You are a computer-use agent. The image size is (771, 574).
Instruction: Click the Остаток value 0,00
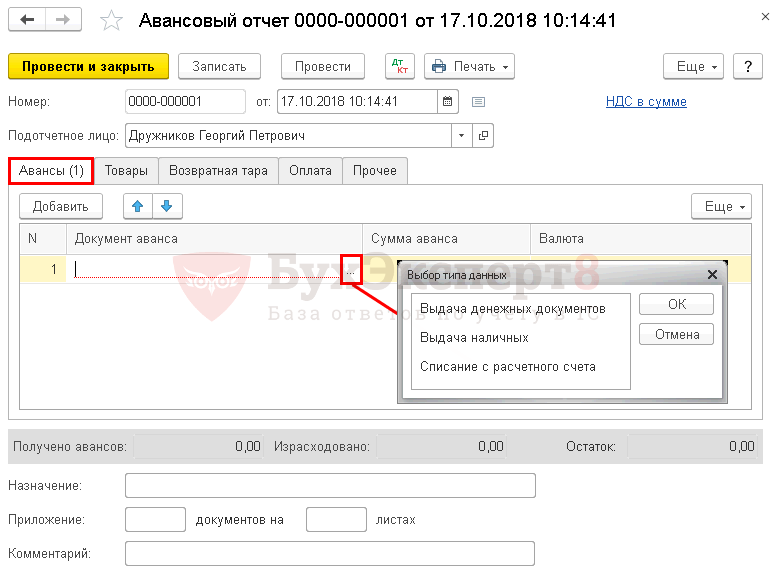[692, 447]
